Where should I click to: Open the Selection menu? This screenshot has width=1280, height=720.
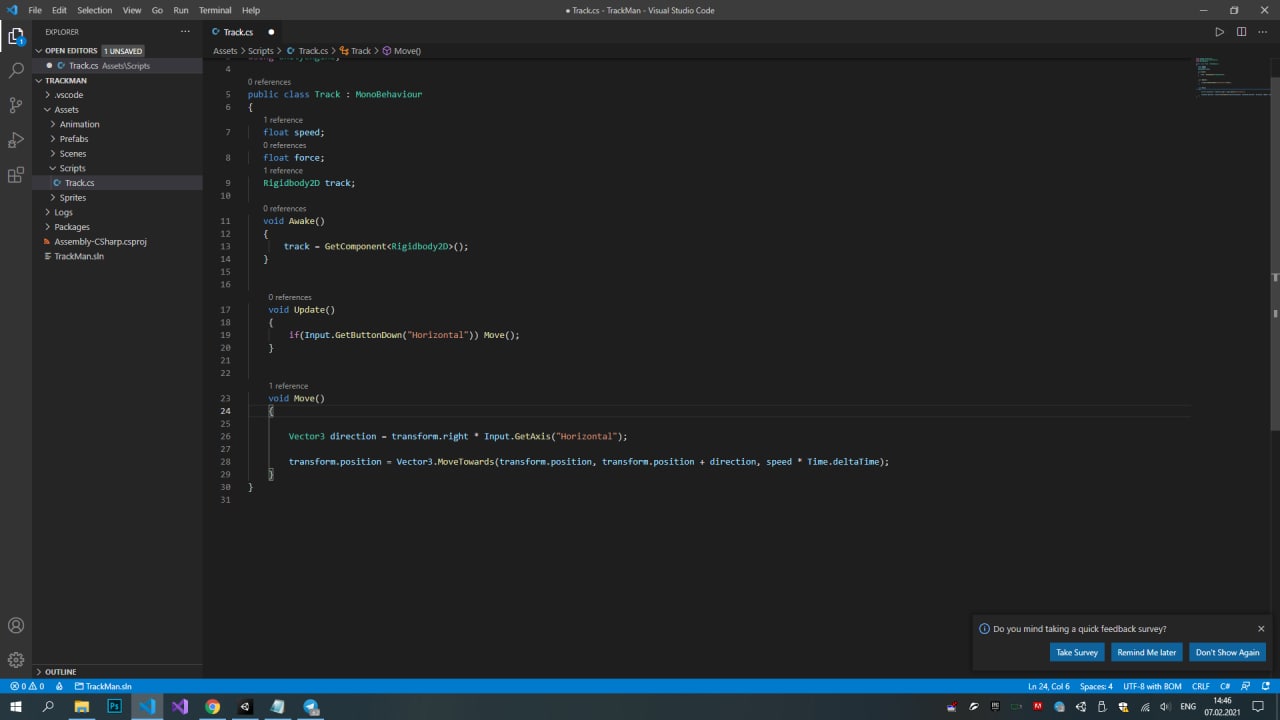95,10
